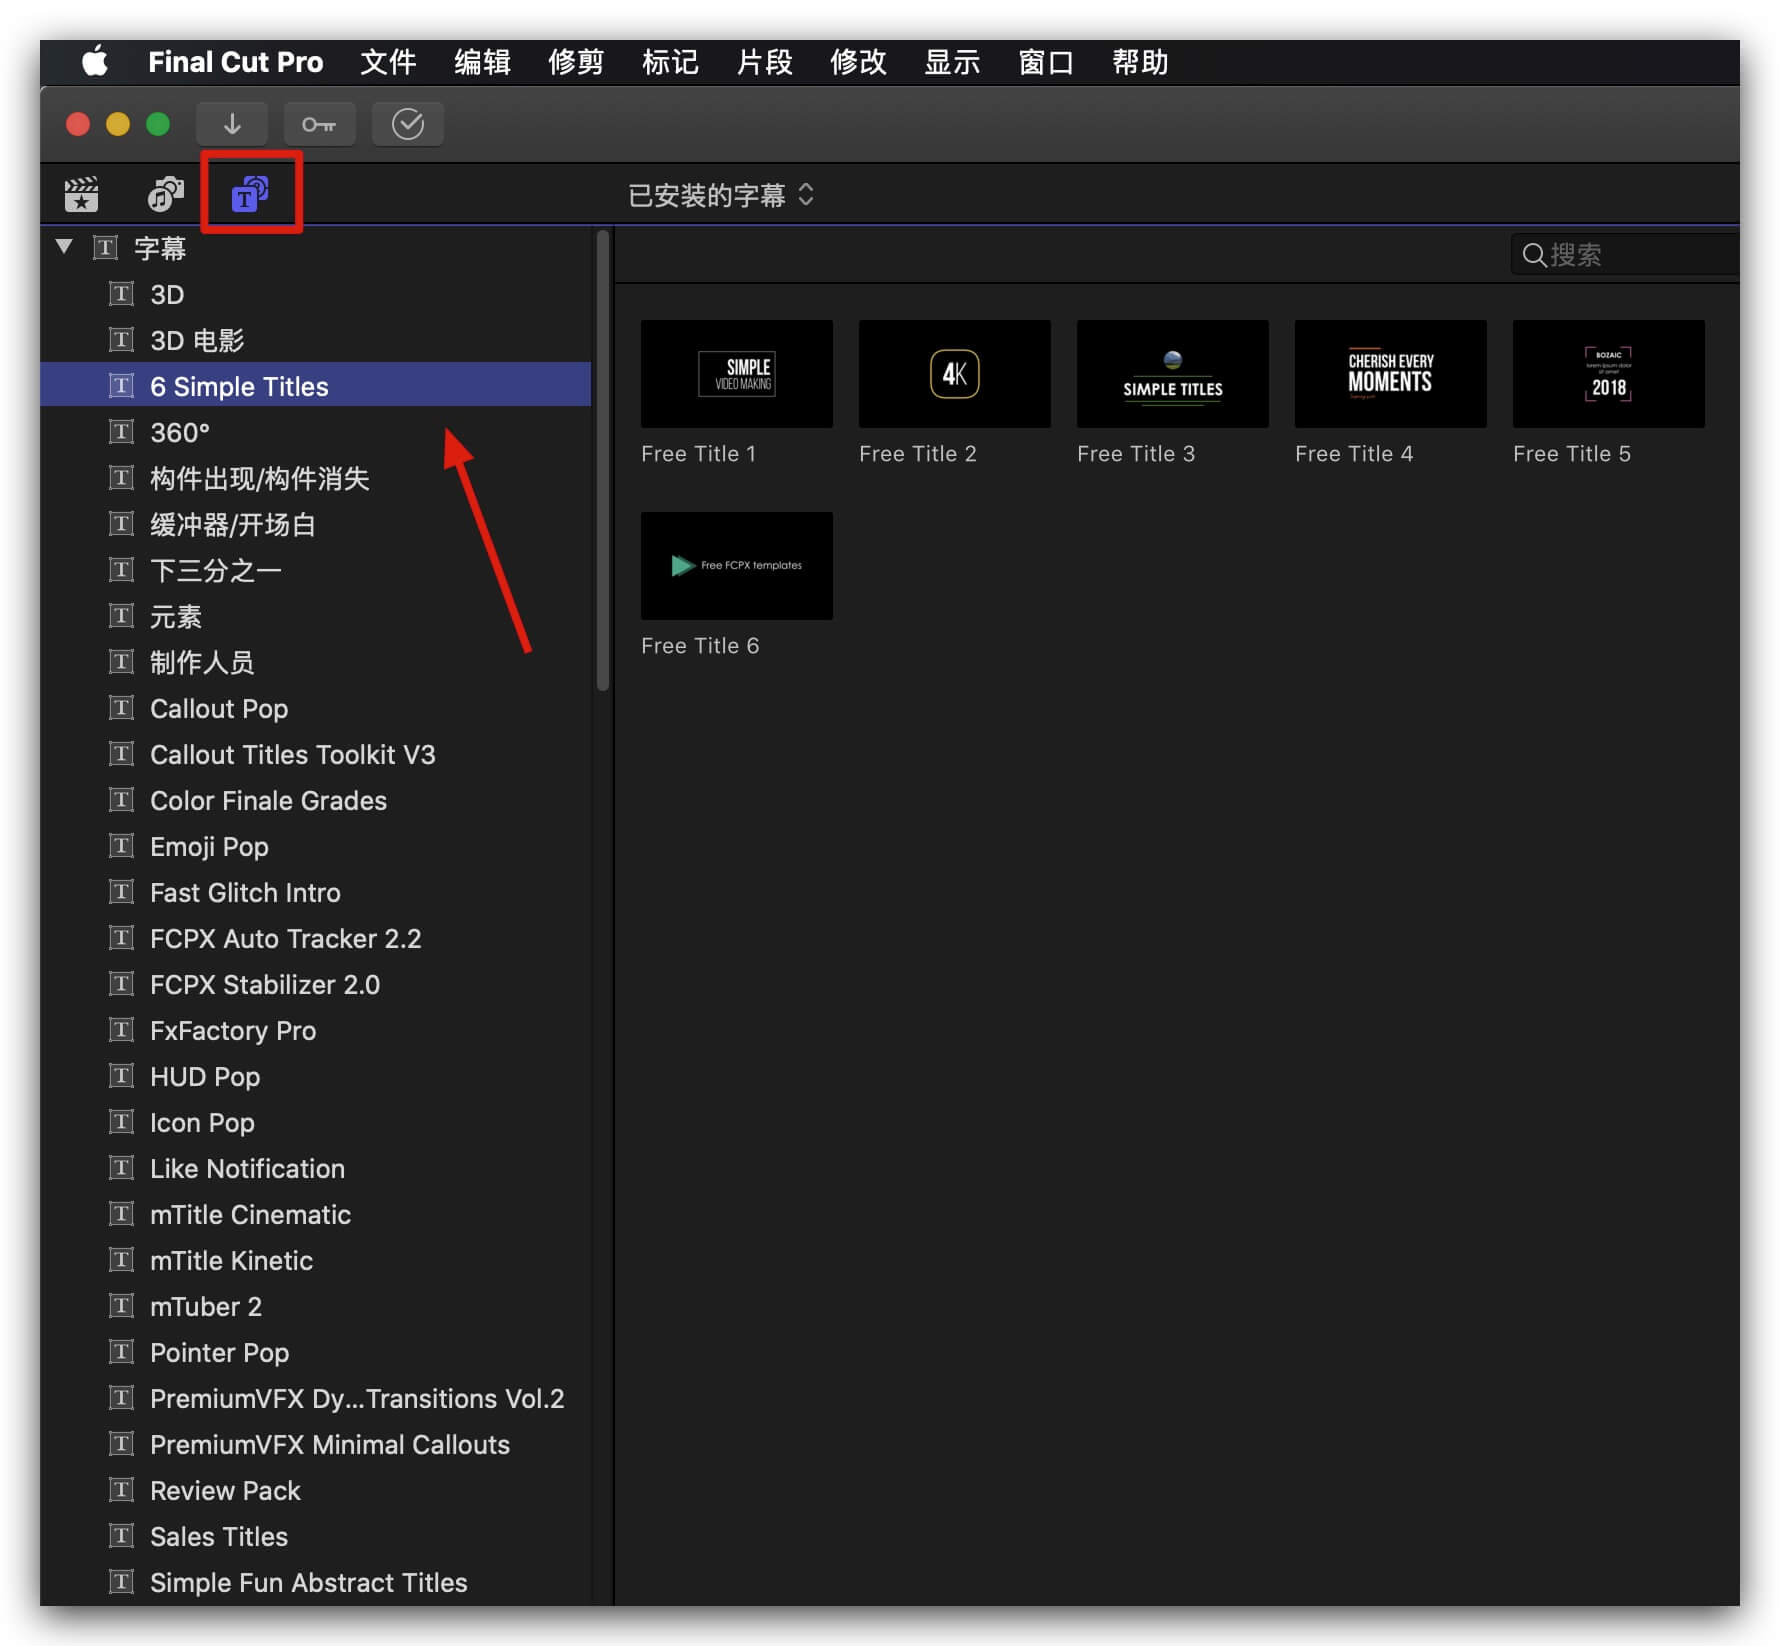This screenshot has height=1646, width=1780.
Task: Open the Final Cut Pro application menu
Action: (236, 62)
